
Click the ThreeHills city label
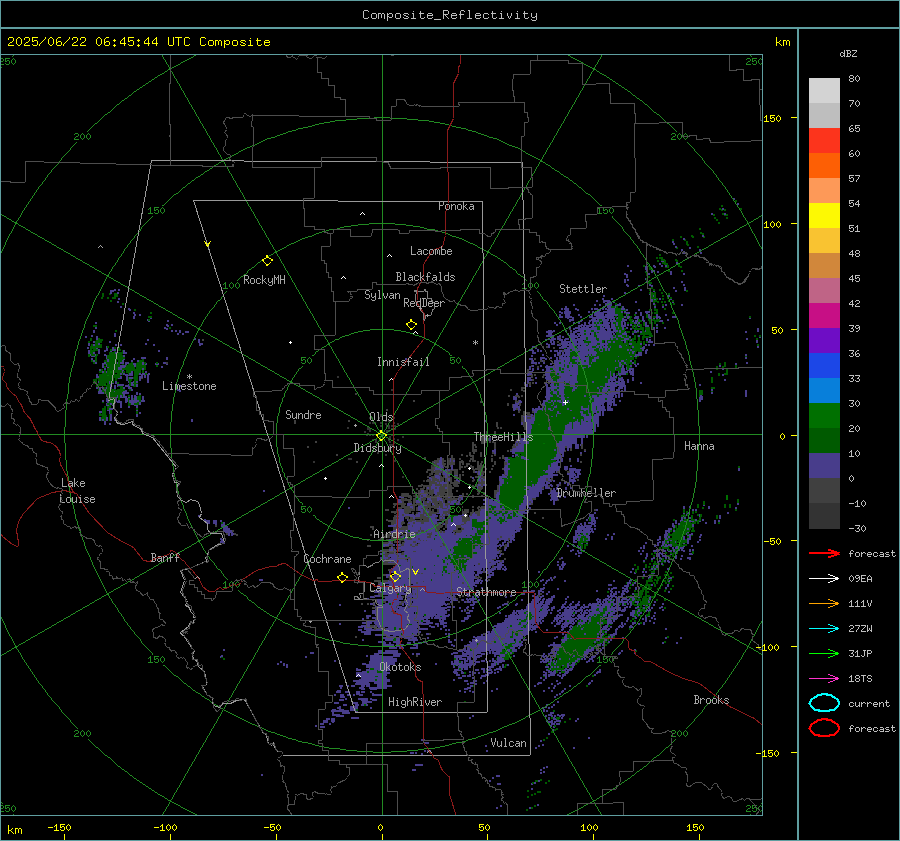pyautogui.click(x=503, y=437)
